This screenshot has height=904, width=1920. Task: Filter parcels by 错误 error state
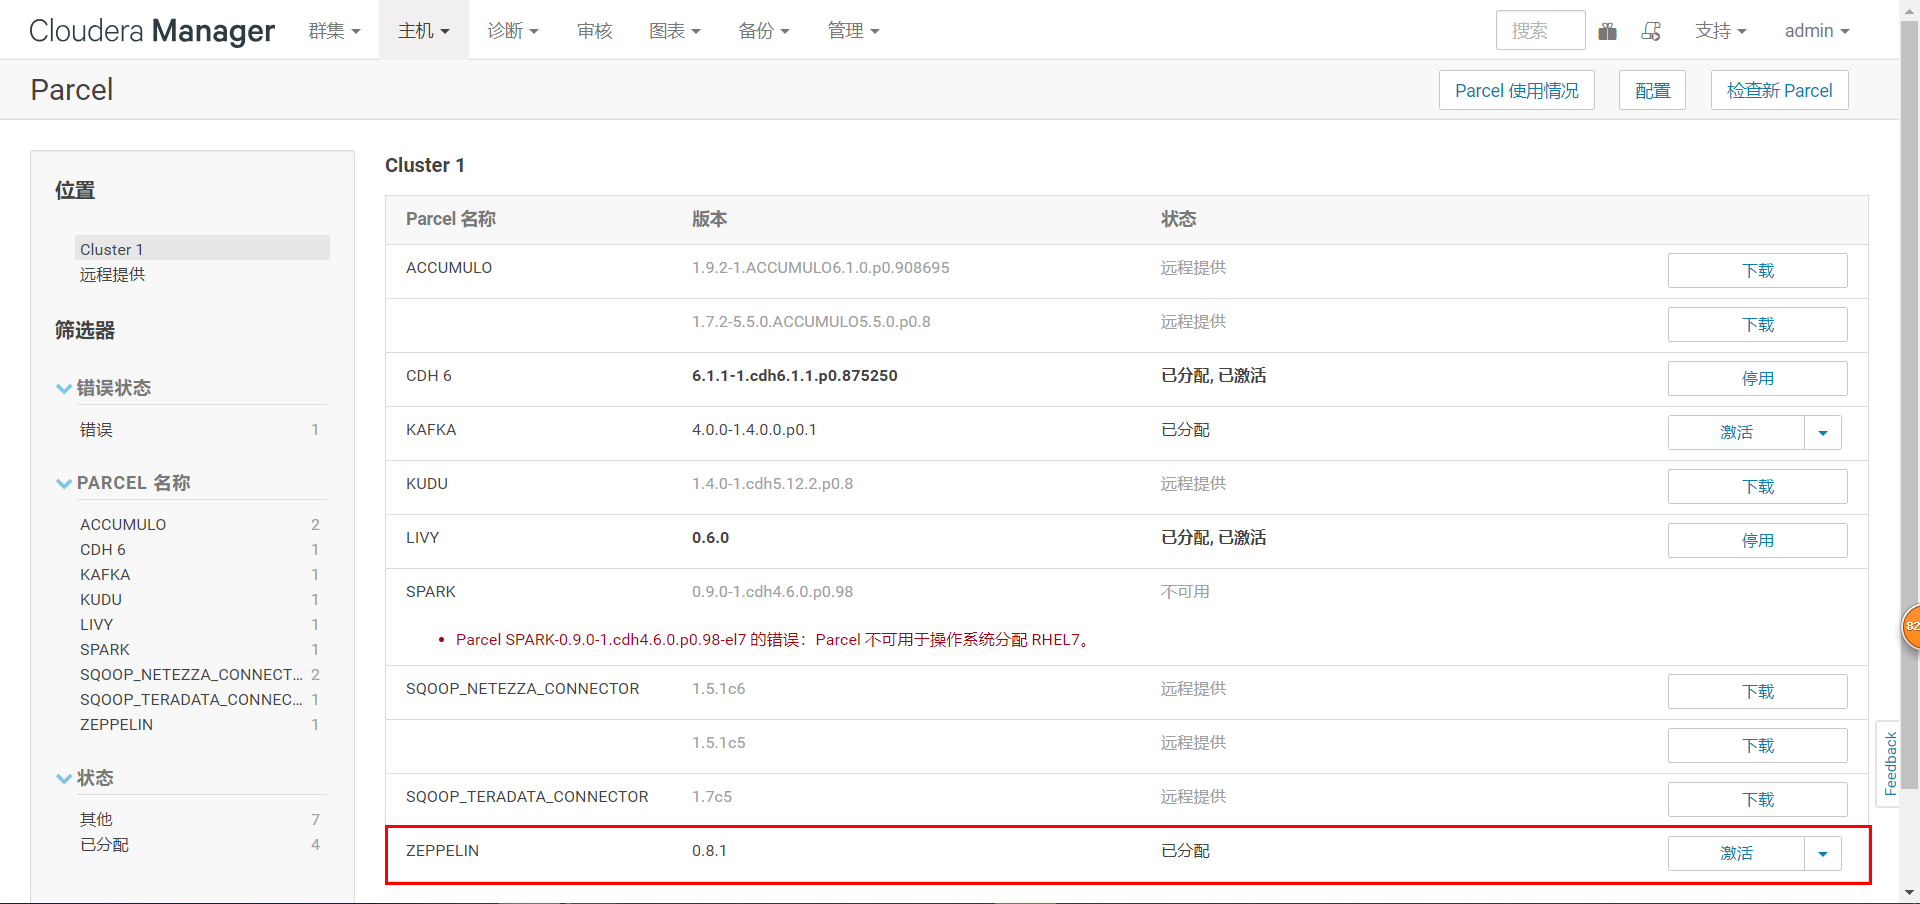95,429
